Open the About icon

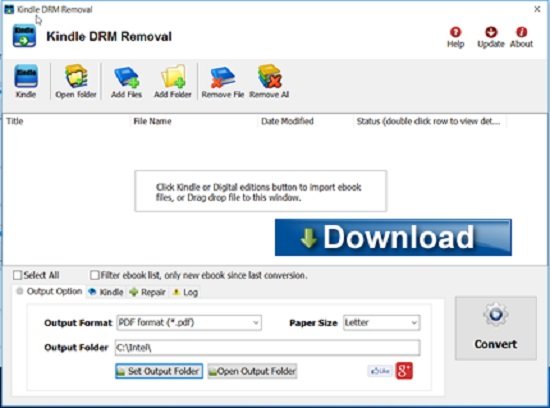(521, 37)
